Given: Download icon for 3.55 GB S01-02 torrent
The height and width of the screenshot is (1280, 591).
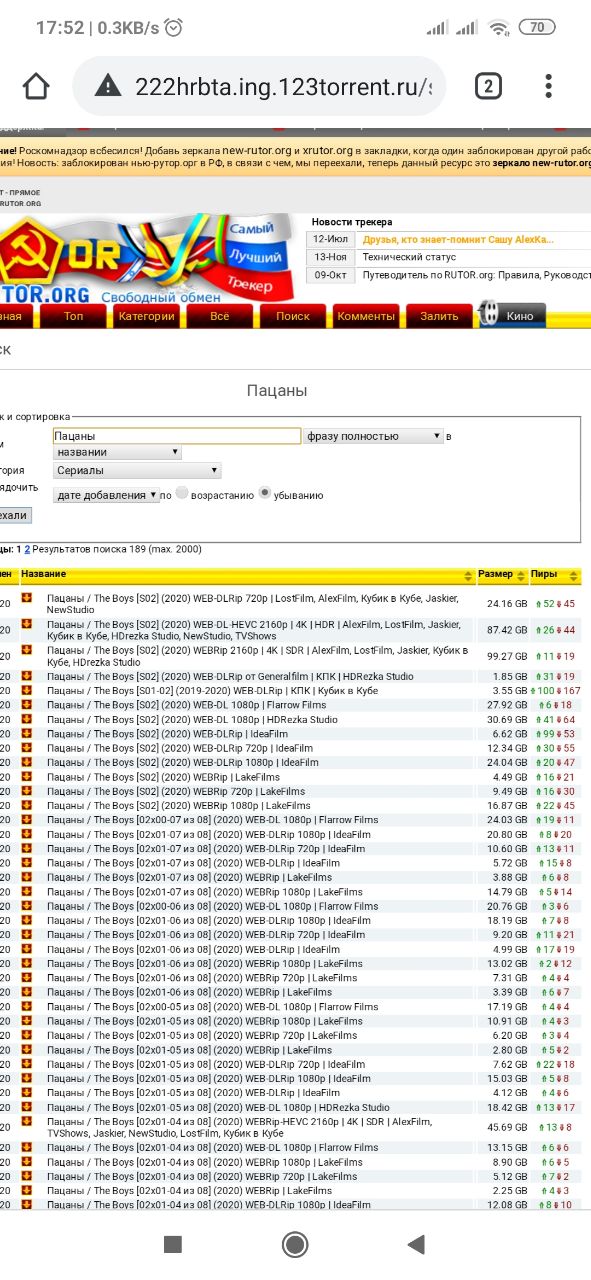Looking at the screenshot, I should pyautogui.click(x=27, y=690).
